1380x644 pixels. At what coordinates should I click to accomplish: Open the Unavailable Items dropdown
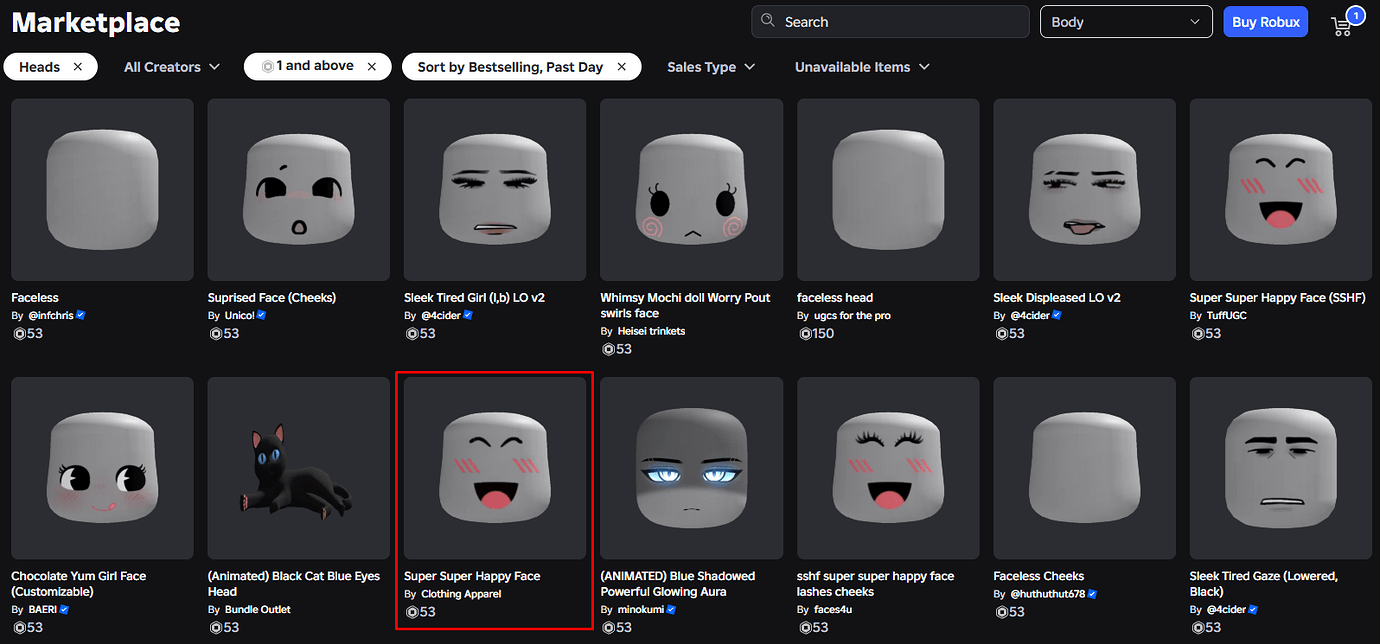pos(862,67)
